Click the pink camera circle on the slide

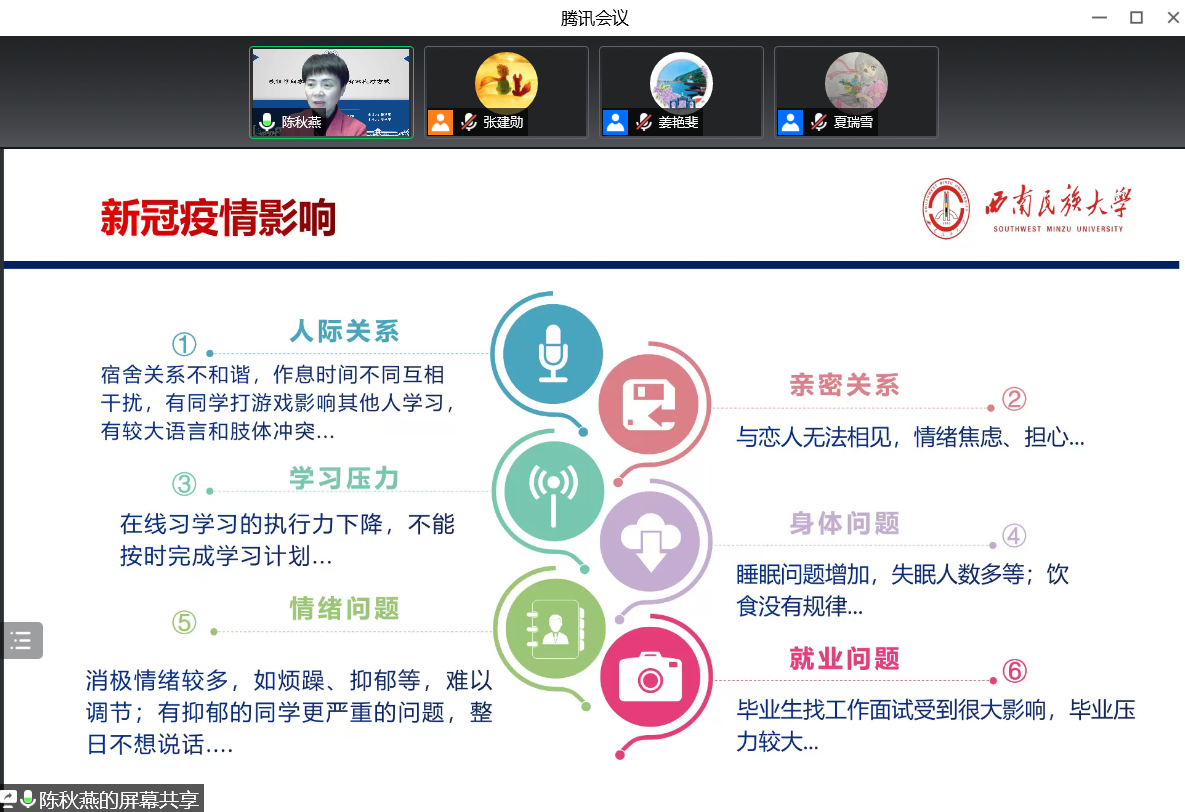(x=650, y=680)
